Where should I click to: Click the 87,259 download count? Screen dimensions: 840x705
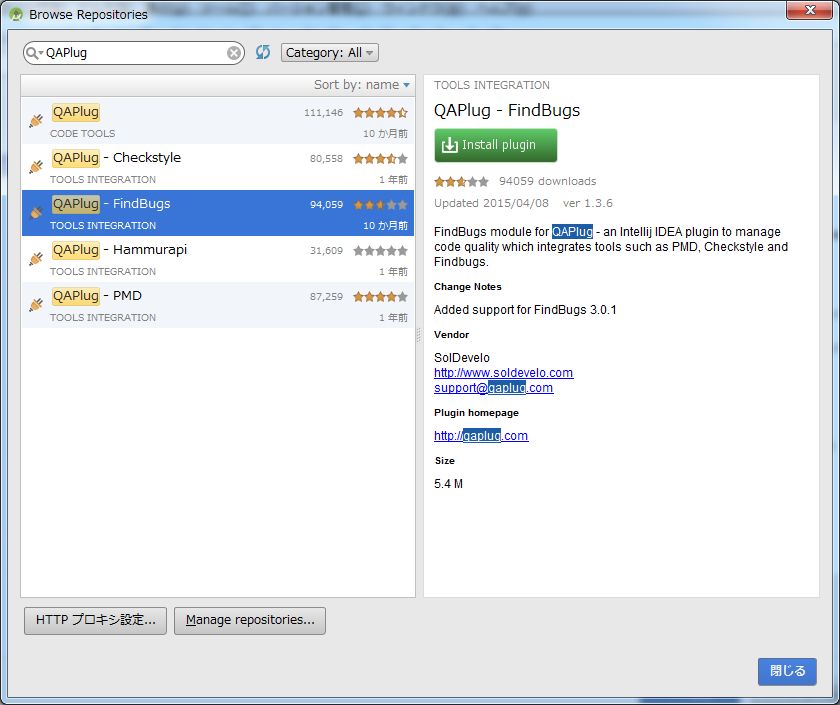point(326,297)
